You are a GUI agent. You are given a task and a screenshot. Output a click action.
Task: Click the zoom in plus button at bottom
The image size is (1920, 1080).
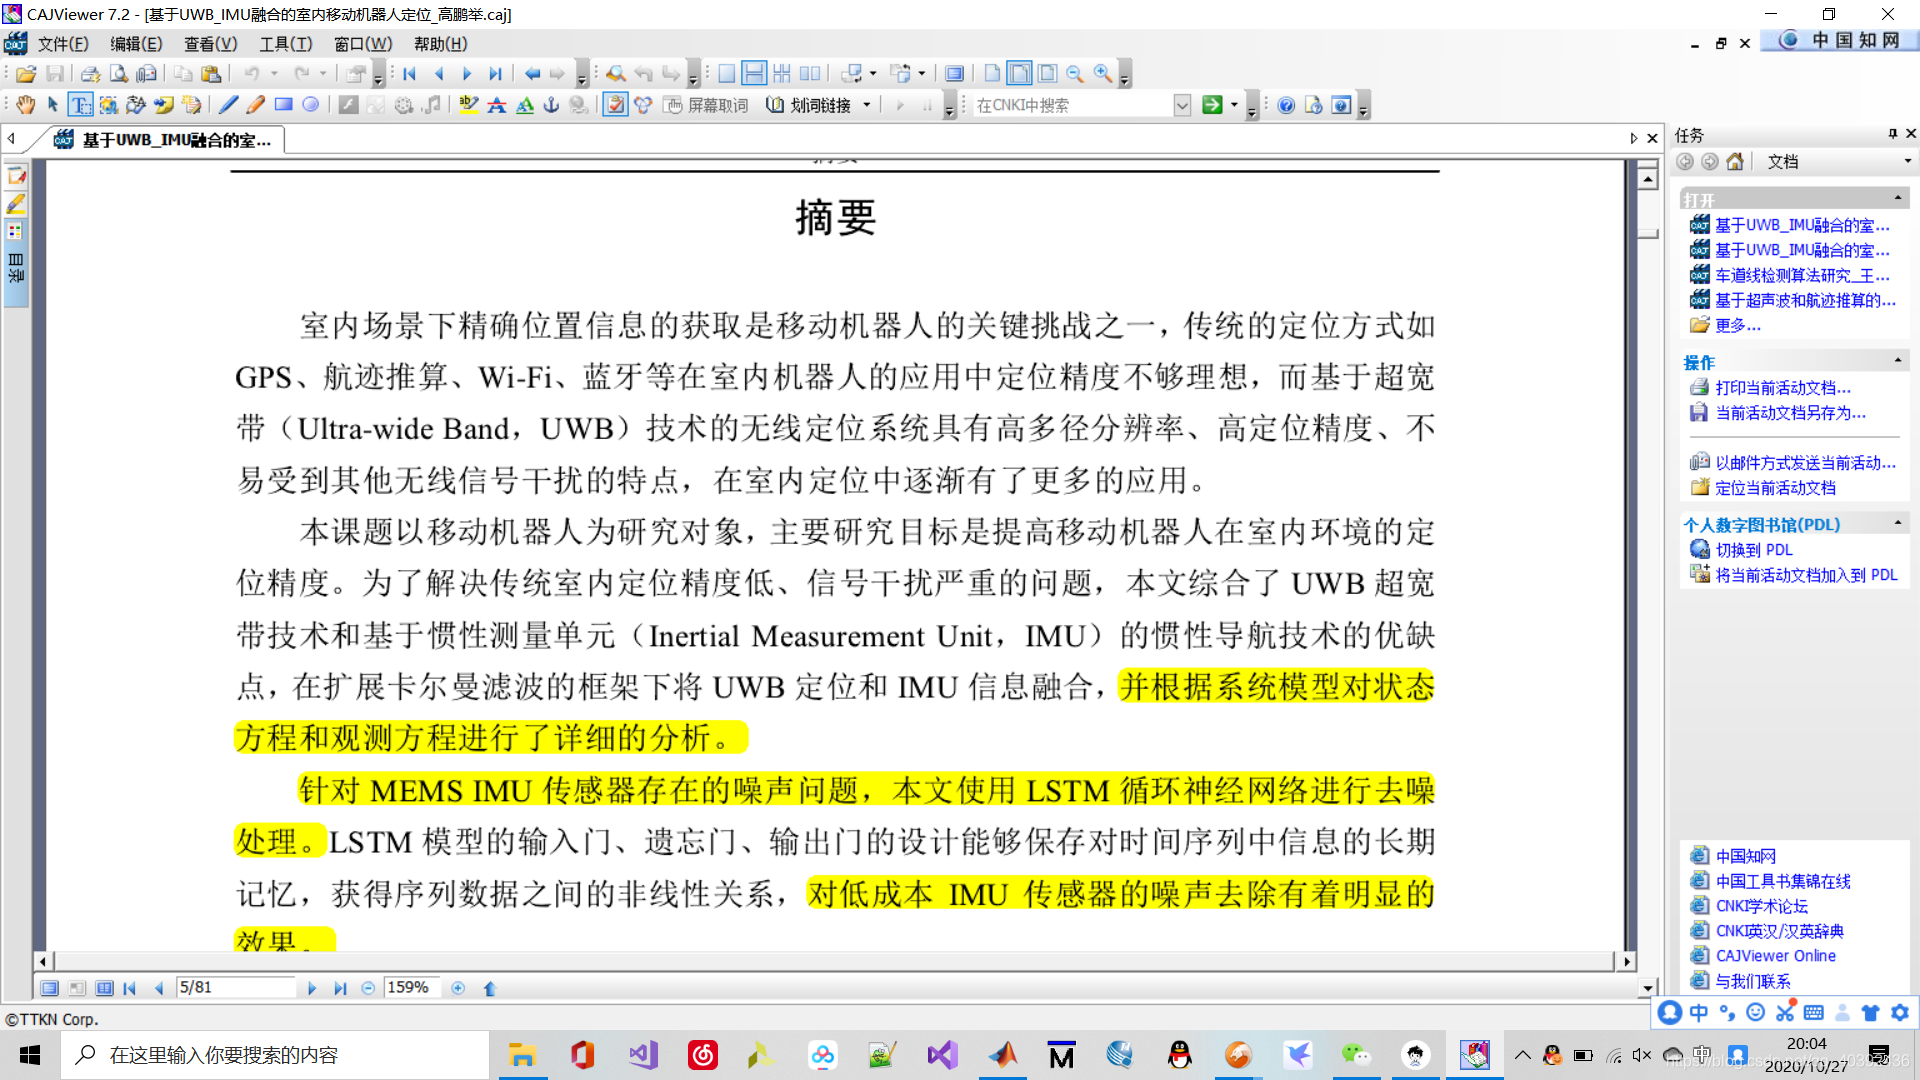[458, 988]
